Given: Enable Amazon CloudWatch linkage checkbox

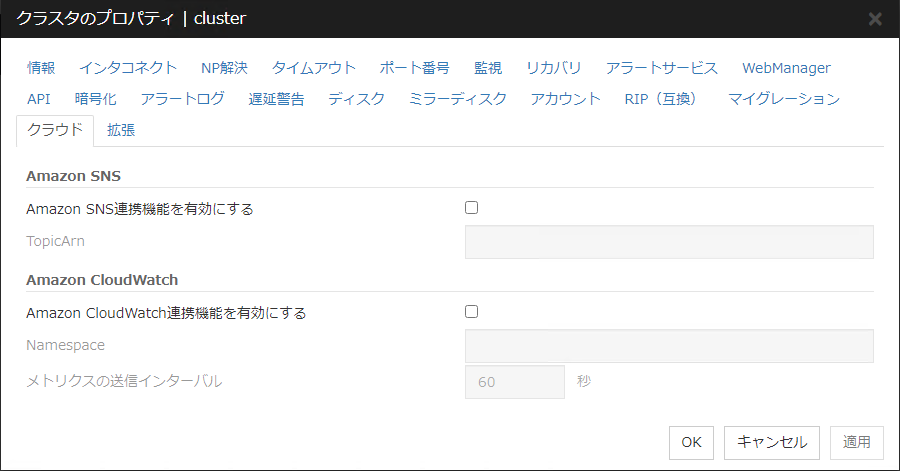Looking at the screenshot, I should [x=472, y=311].
